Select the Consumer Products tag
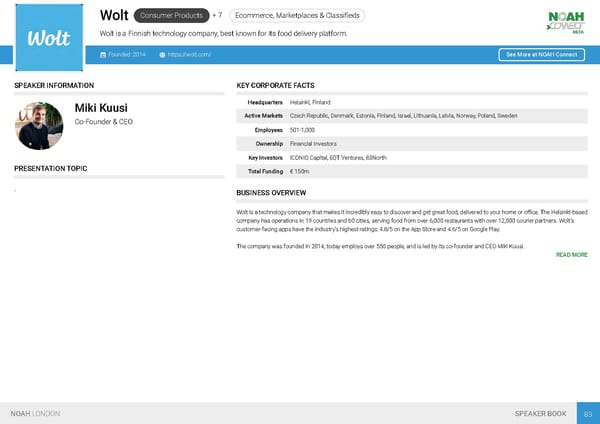 click(170, 15)
